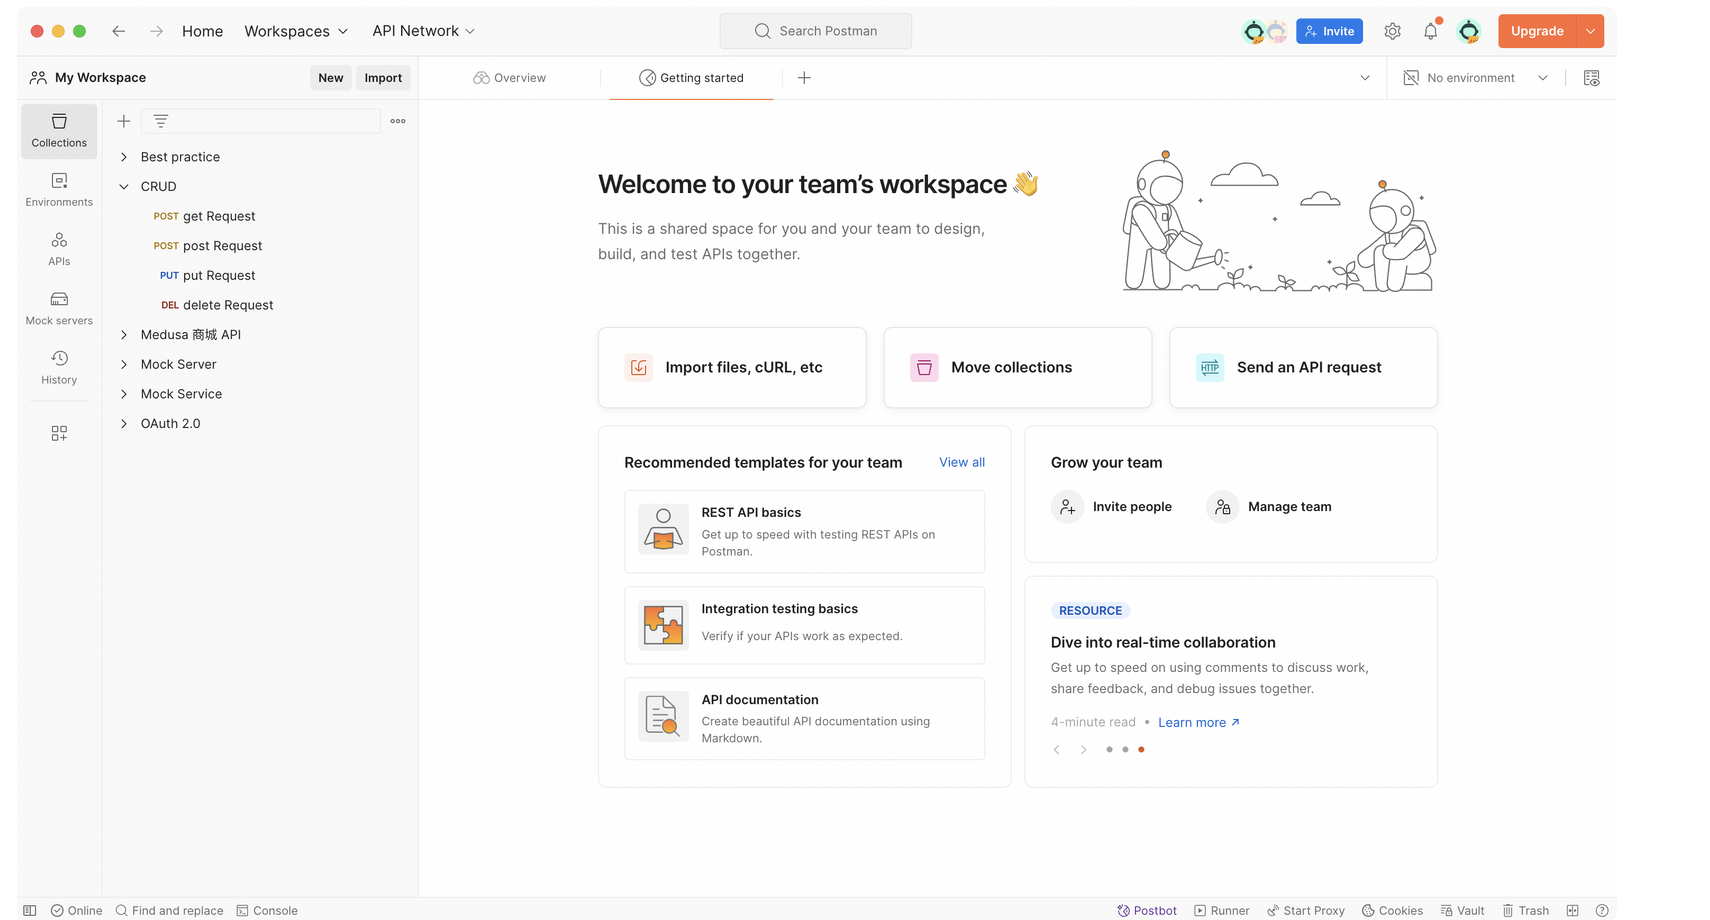Click the Learn more link

(1199, 722)
